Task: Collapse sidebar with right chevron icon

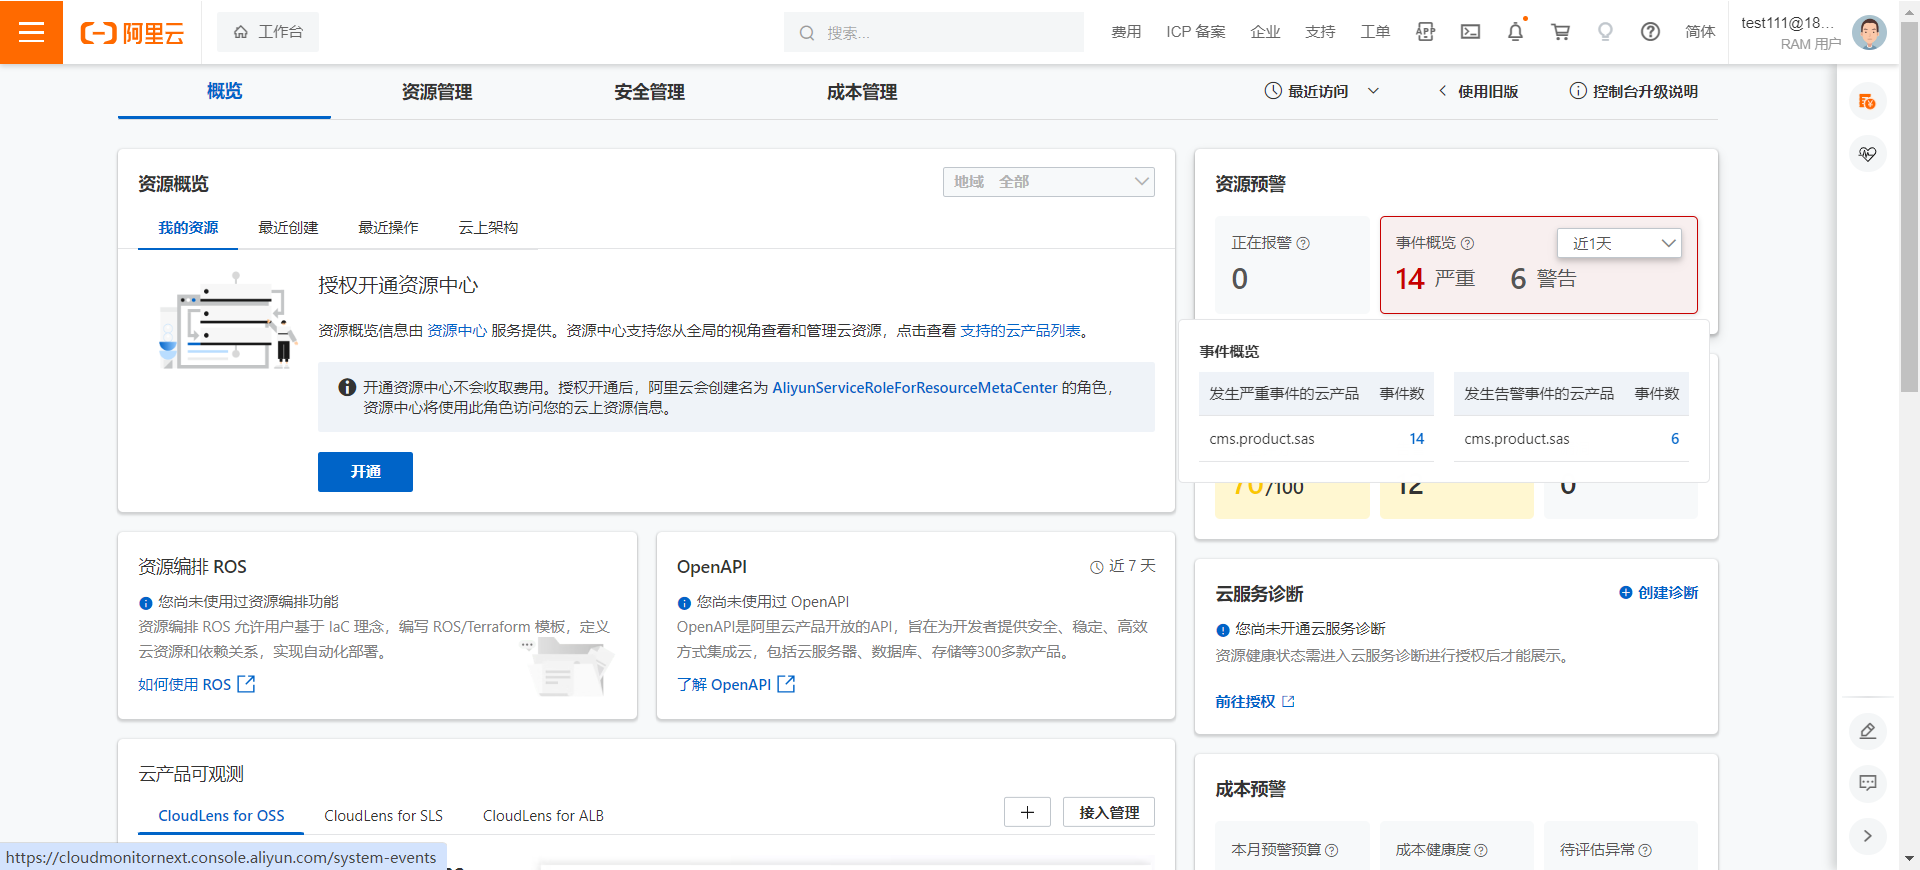Action: click(x=1867, y=836)
